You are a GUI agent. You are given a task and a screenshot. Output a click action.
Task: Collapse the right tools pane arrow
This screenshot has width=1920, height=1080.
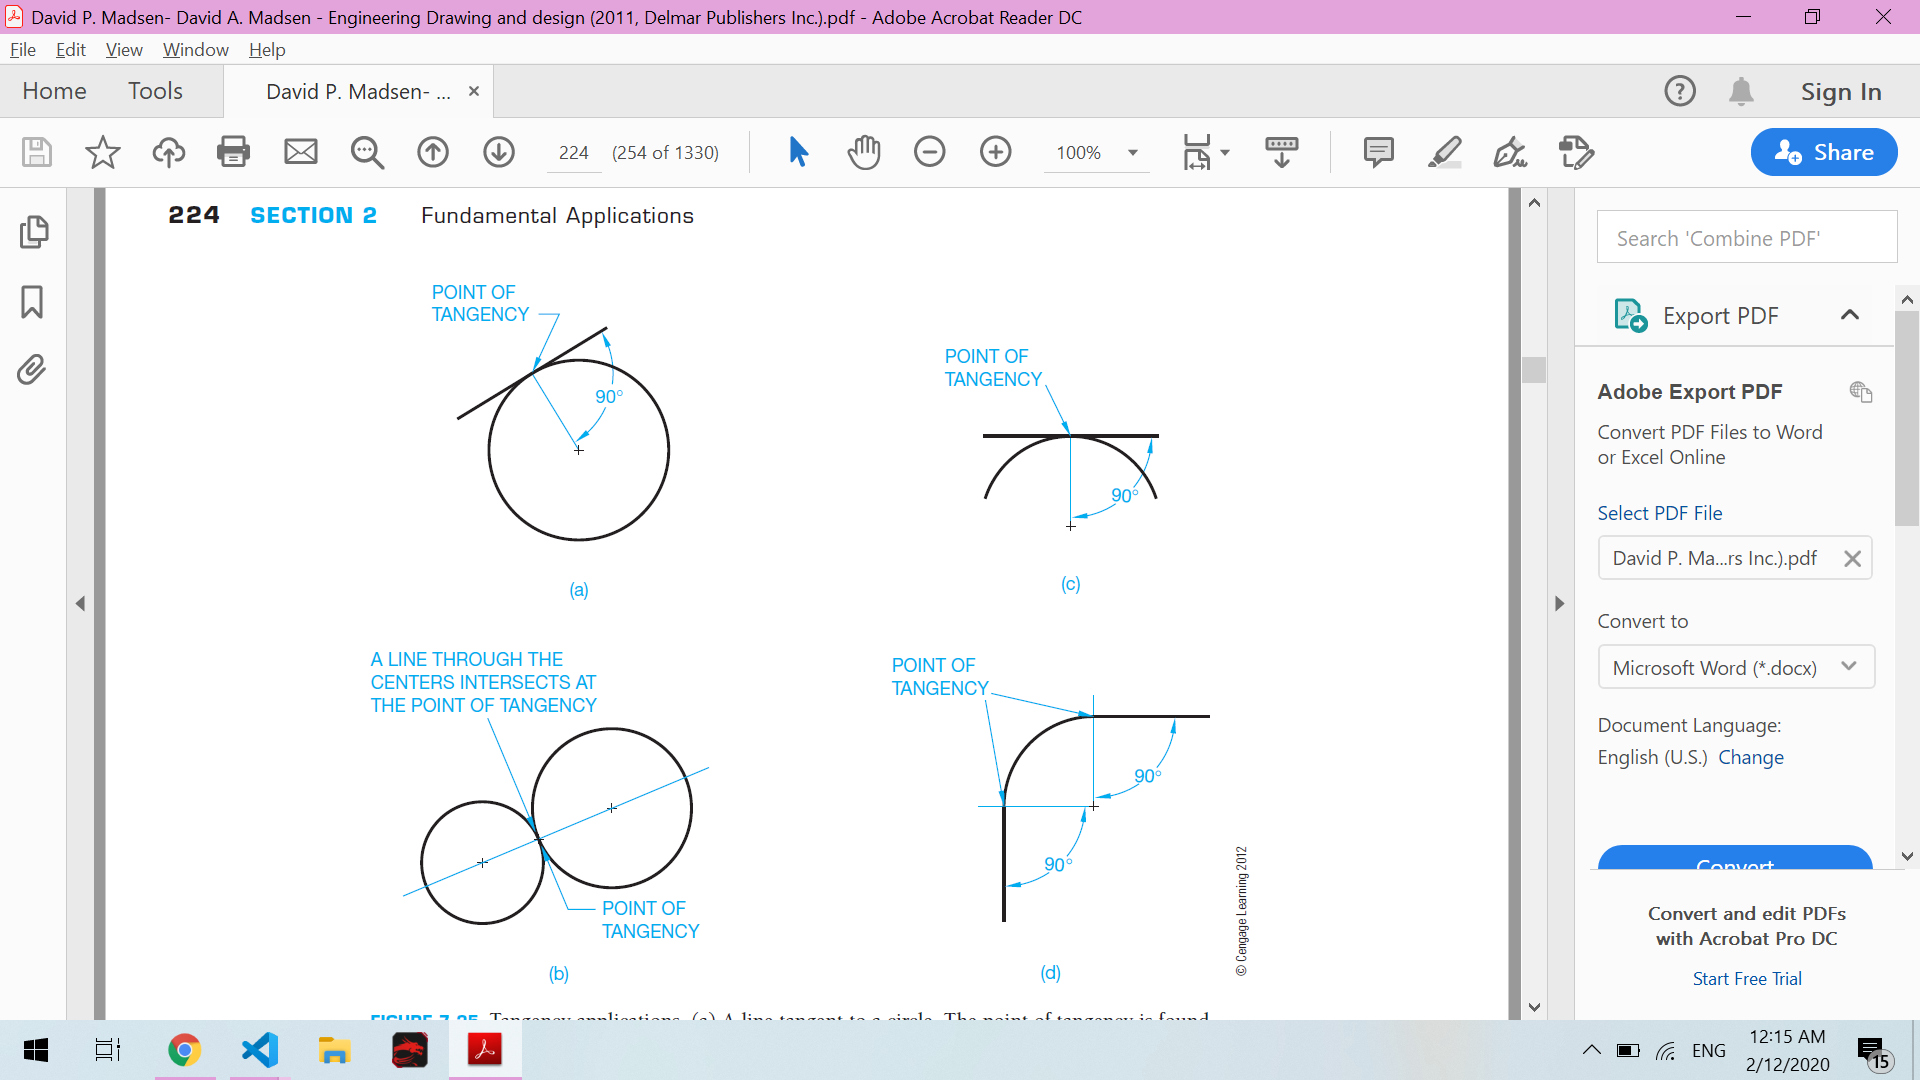coord(1559,604)
